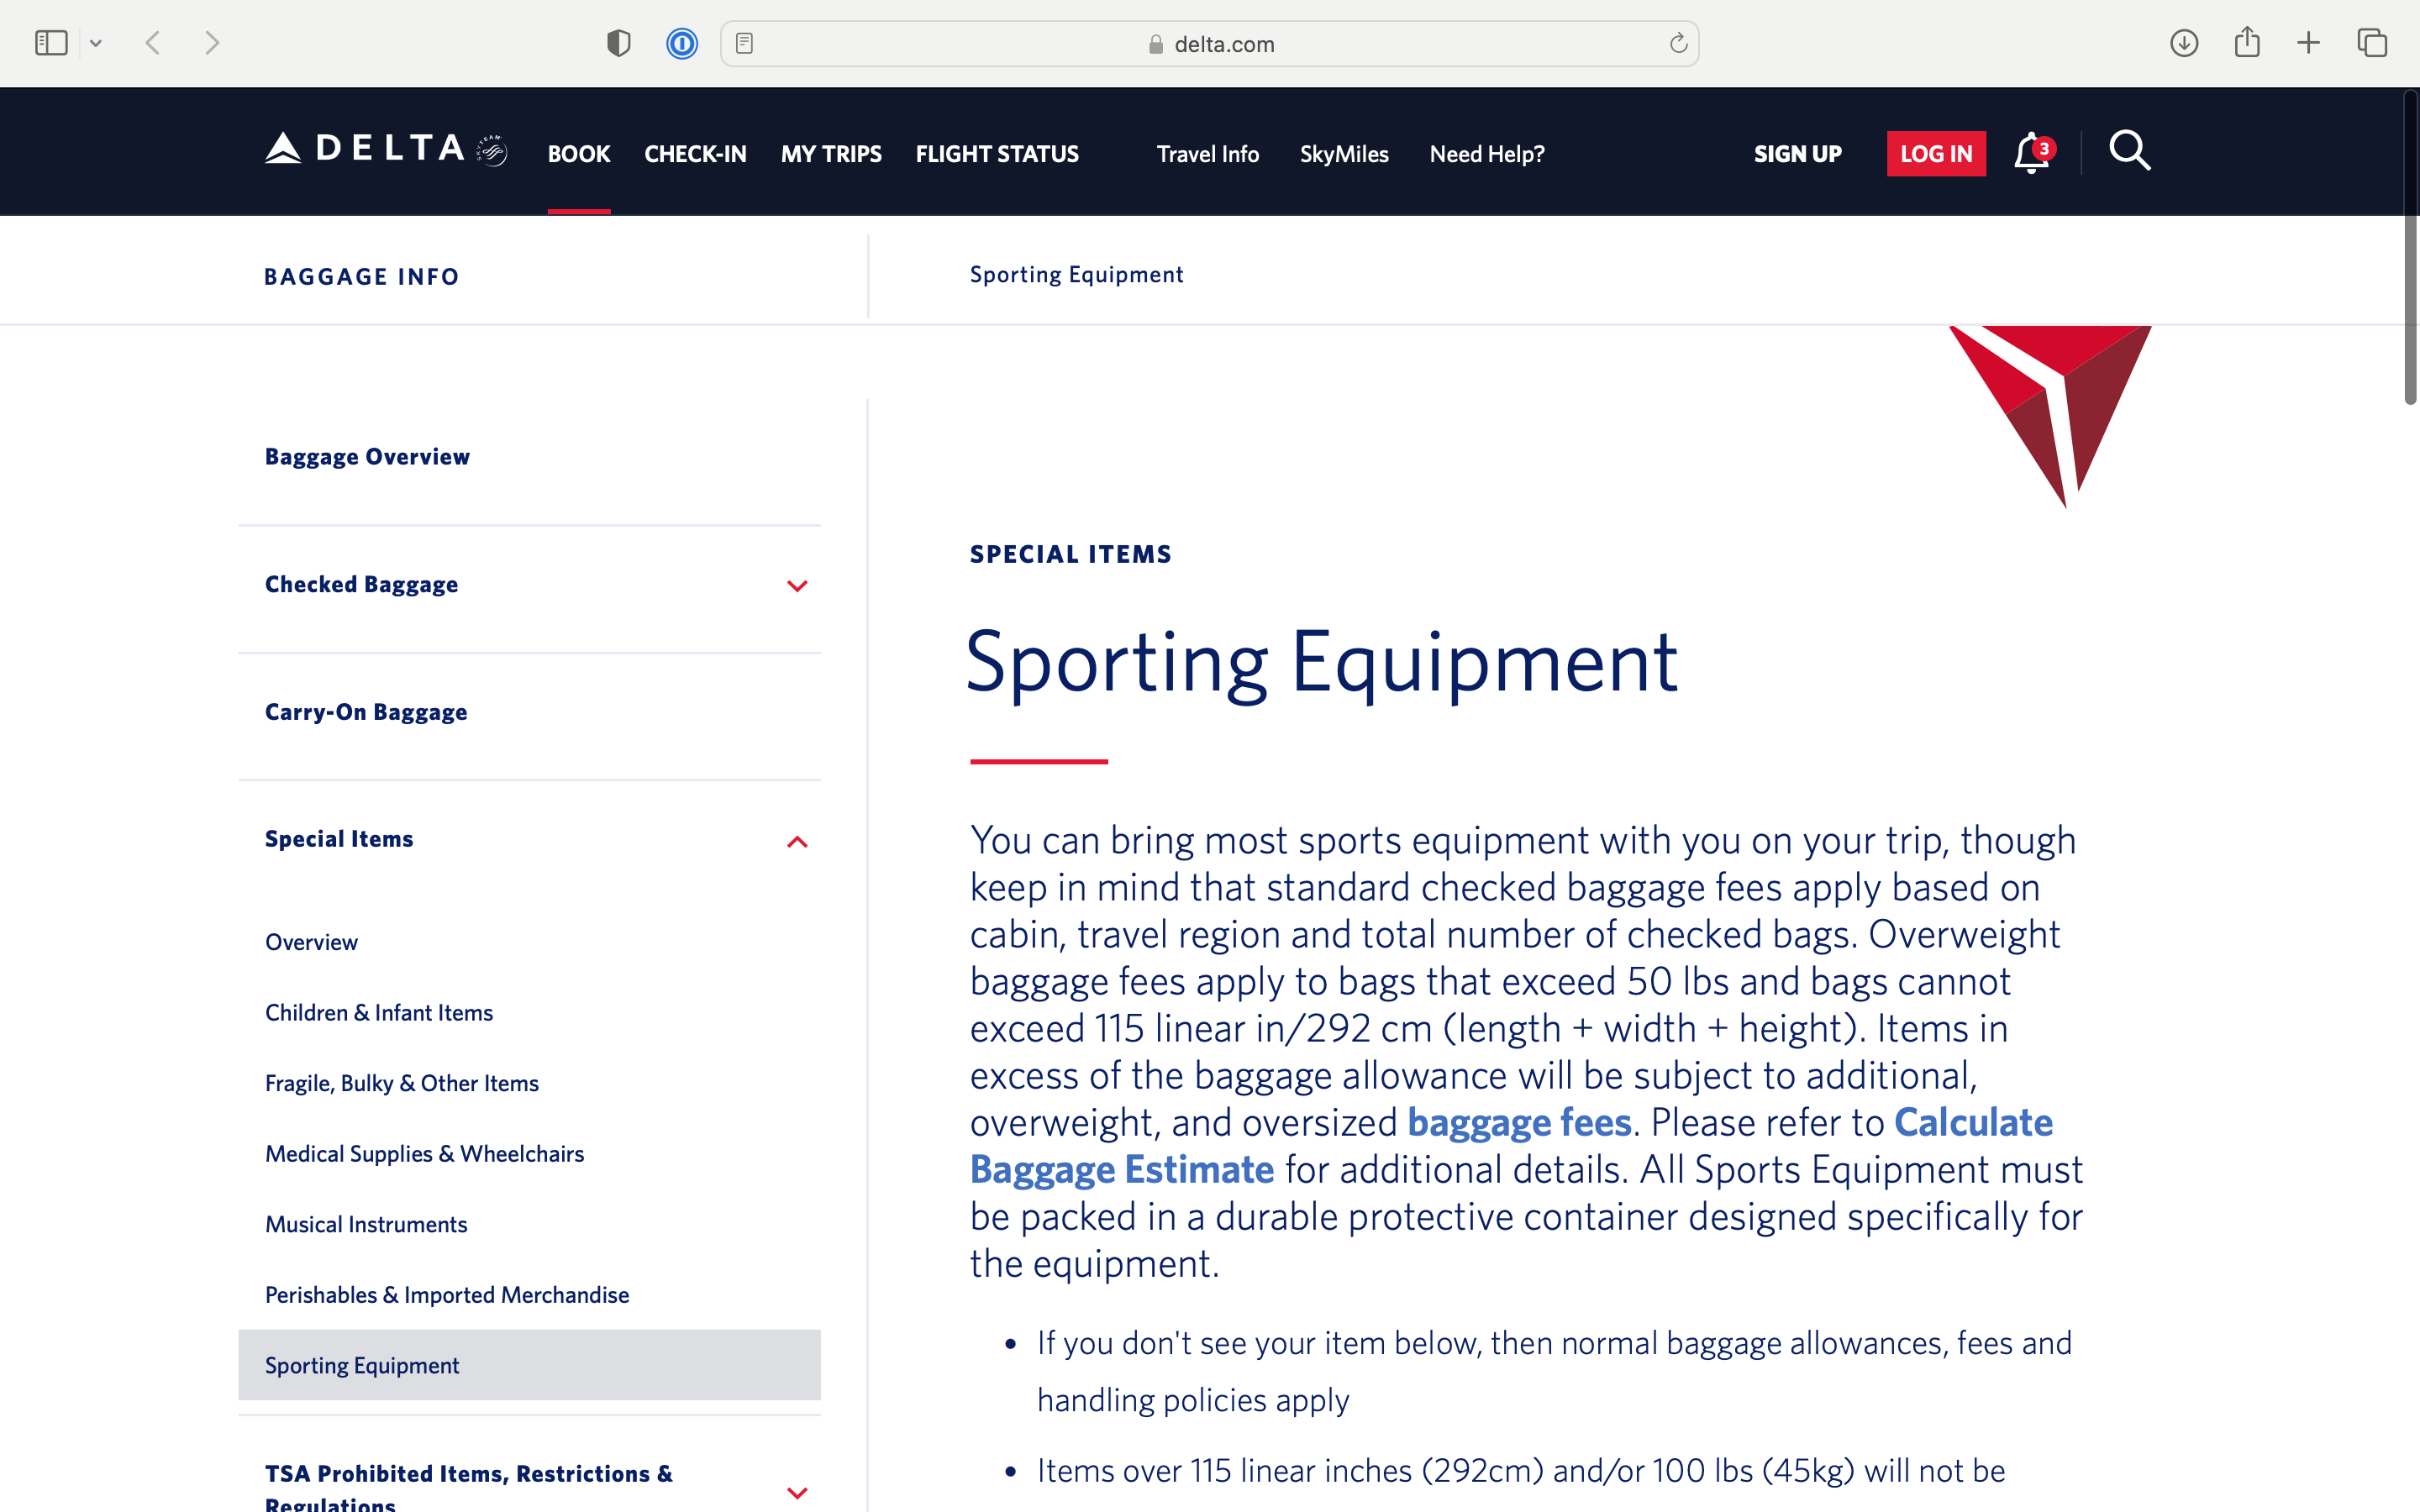The height and width of the screenshot is (1512, 2420).
Task: Click the Sporting Equipment breadcrumb
Action: pyautogui.click(x=1076, y=275)
